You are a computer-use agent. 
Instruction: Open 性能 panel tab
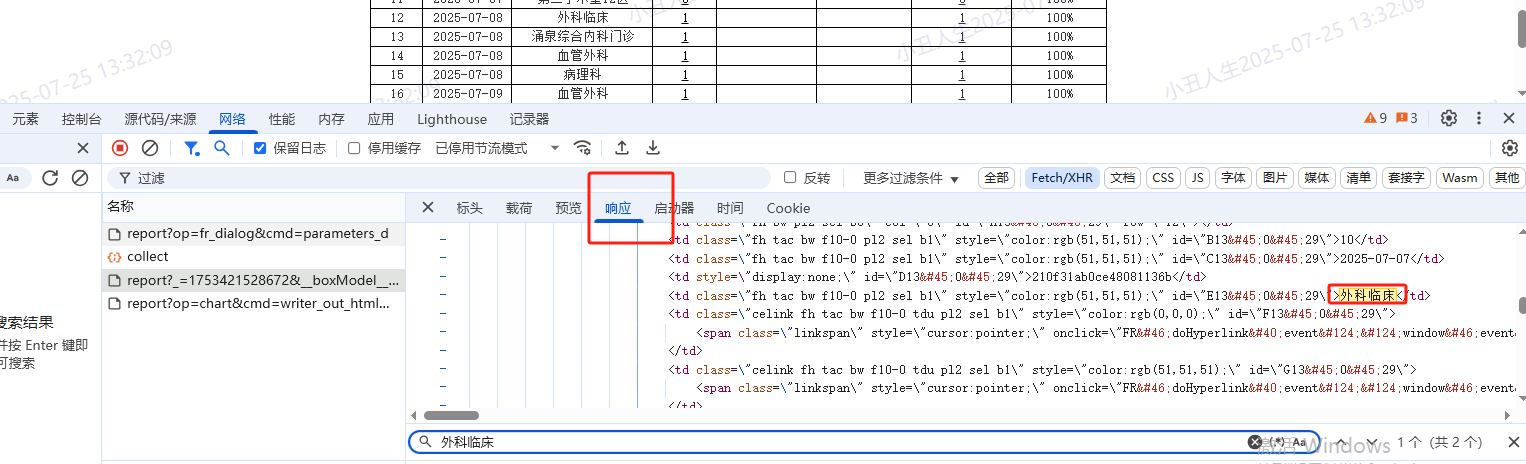282,119
